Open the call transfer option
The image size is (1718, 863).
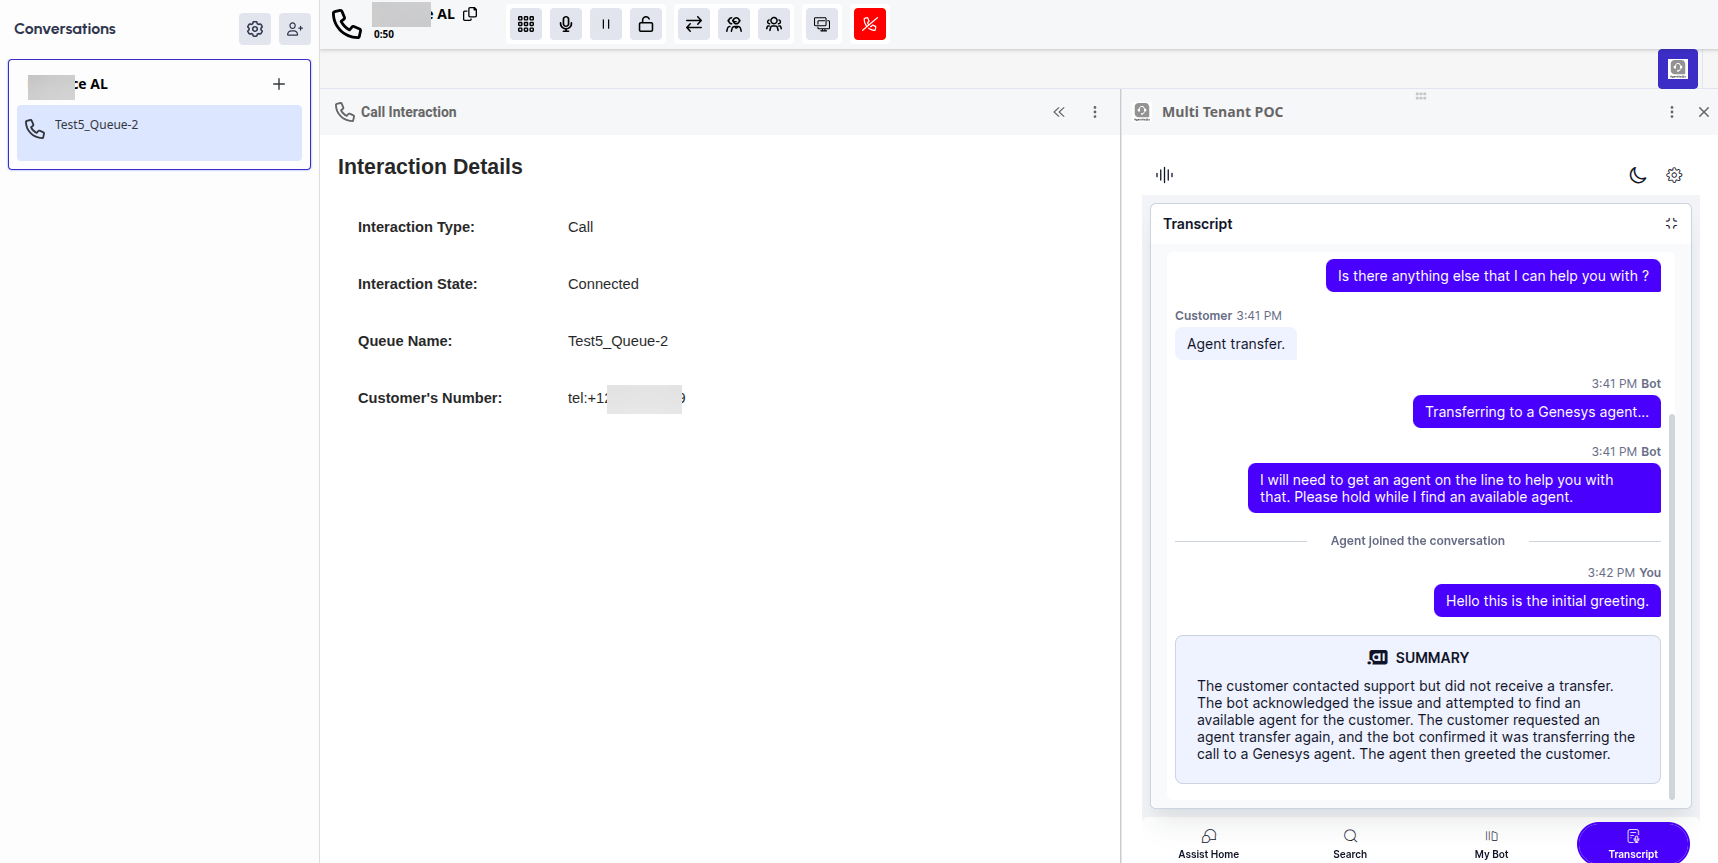[x=694, y=24]
